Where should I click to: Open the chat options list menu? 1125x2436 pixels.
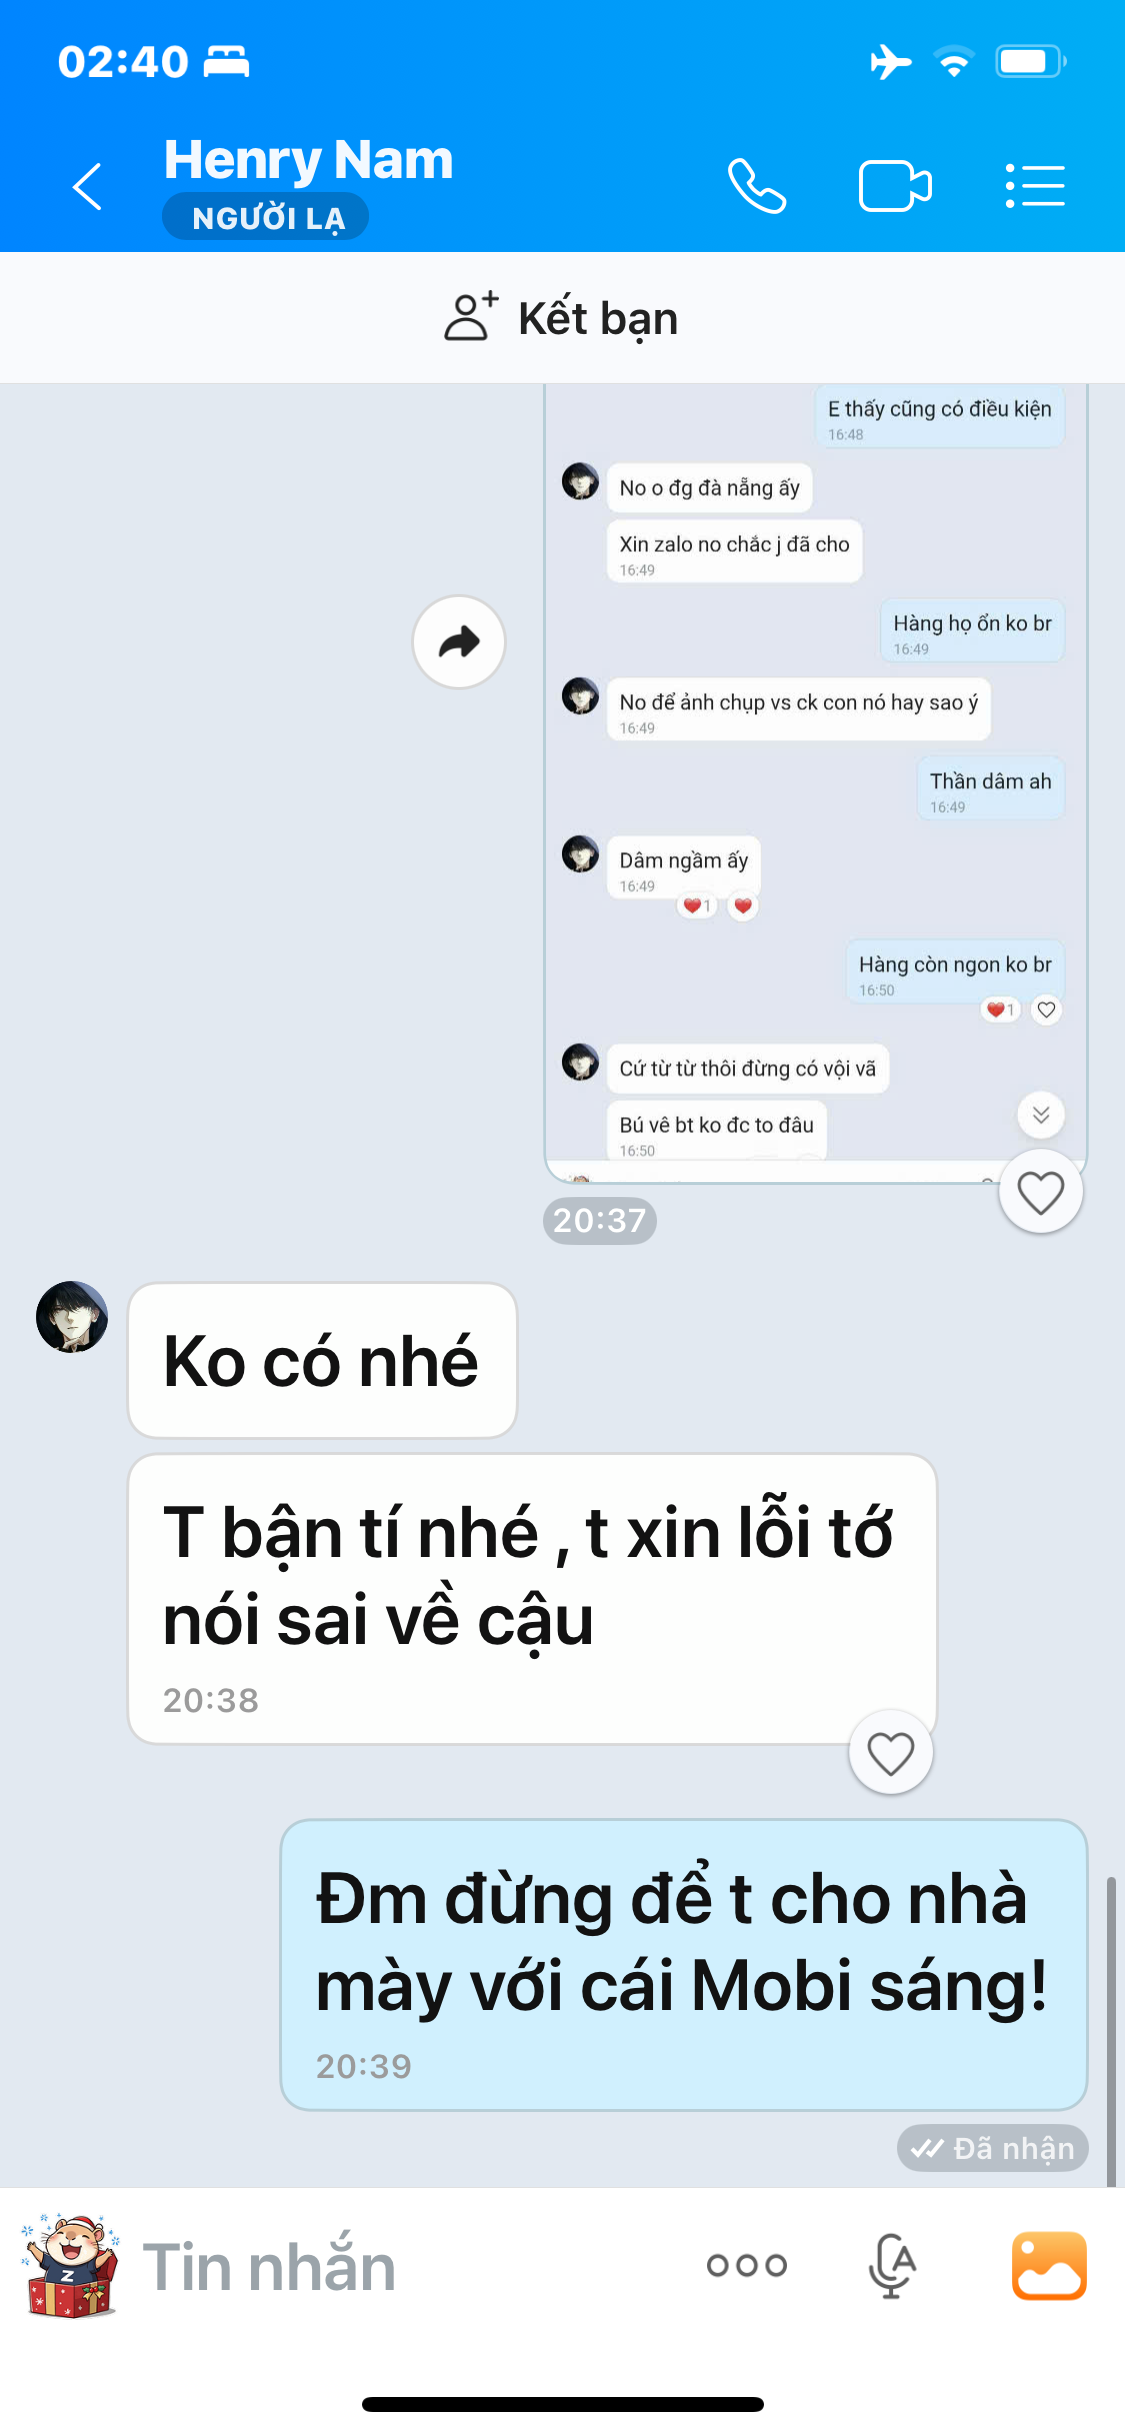(1035, 186)
